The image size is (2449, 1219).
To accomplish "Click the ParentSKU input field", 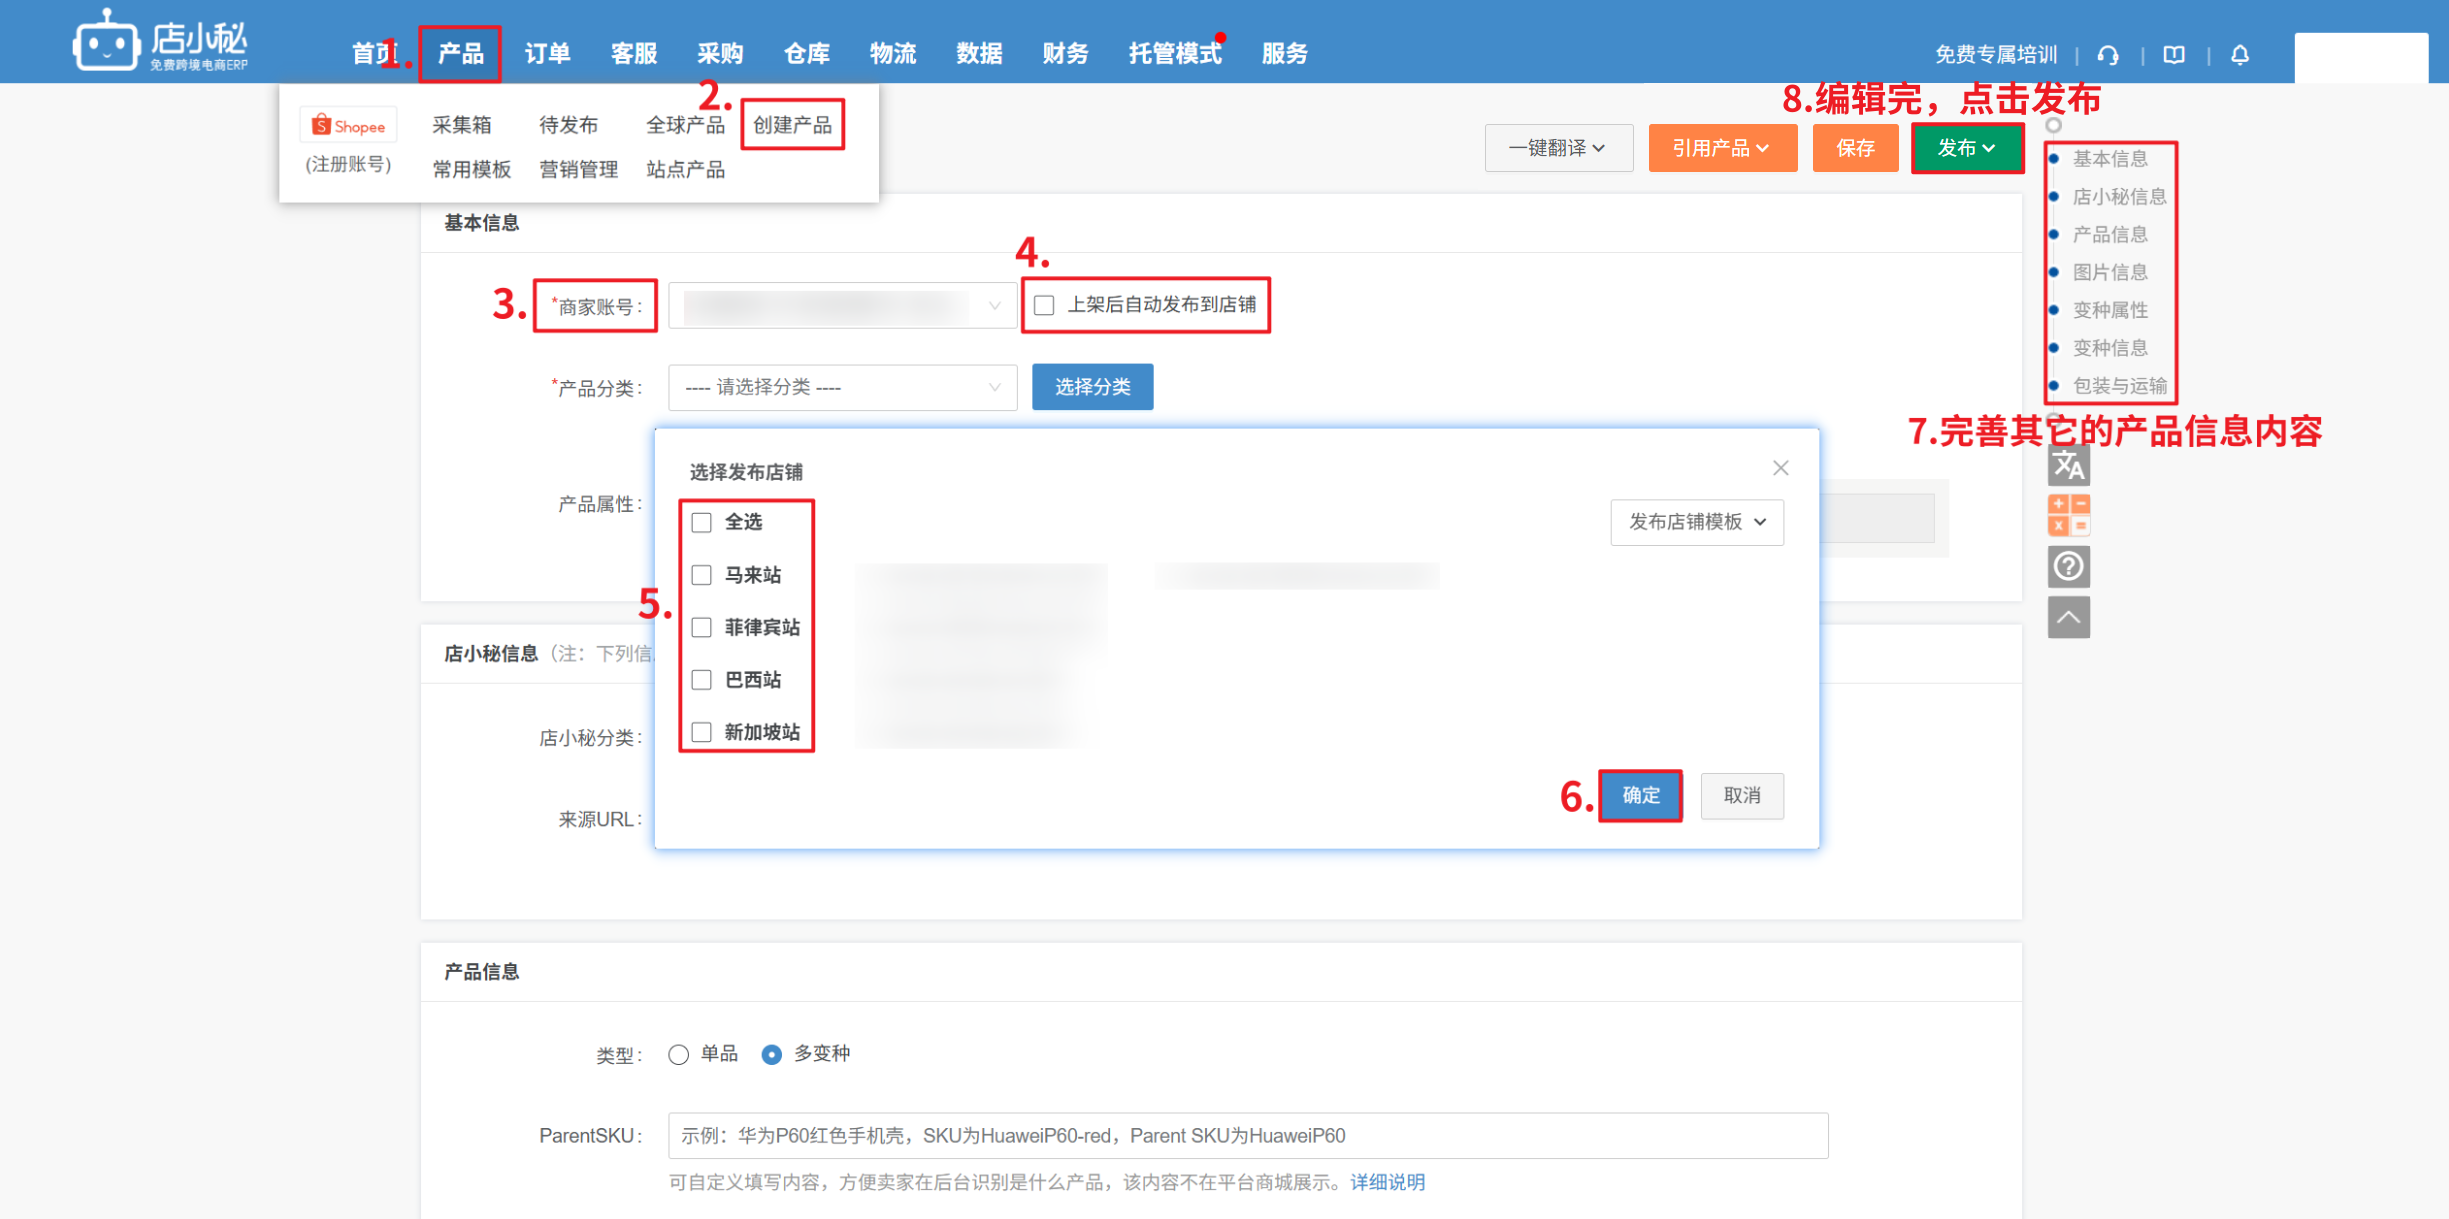I will (x=1247, y=1136).
